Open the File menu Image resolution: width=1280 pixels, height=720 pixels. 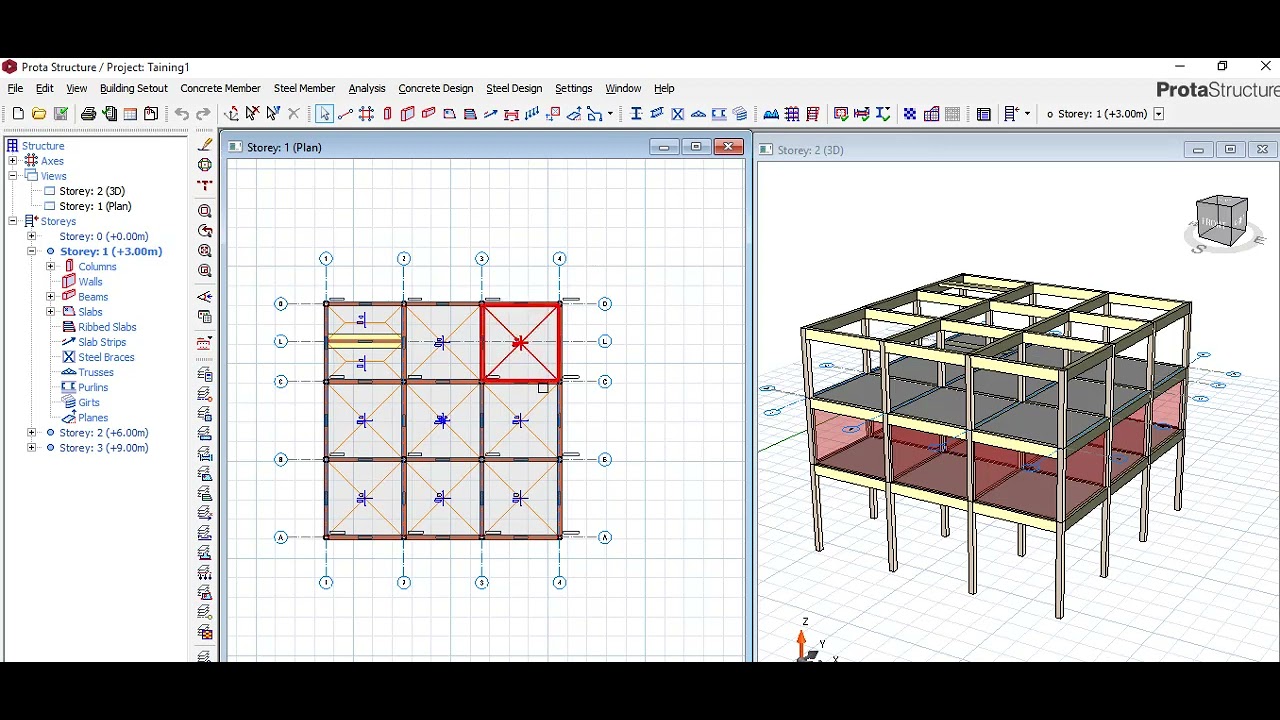(15, 88)
